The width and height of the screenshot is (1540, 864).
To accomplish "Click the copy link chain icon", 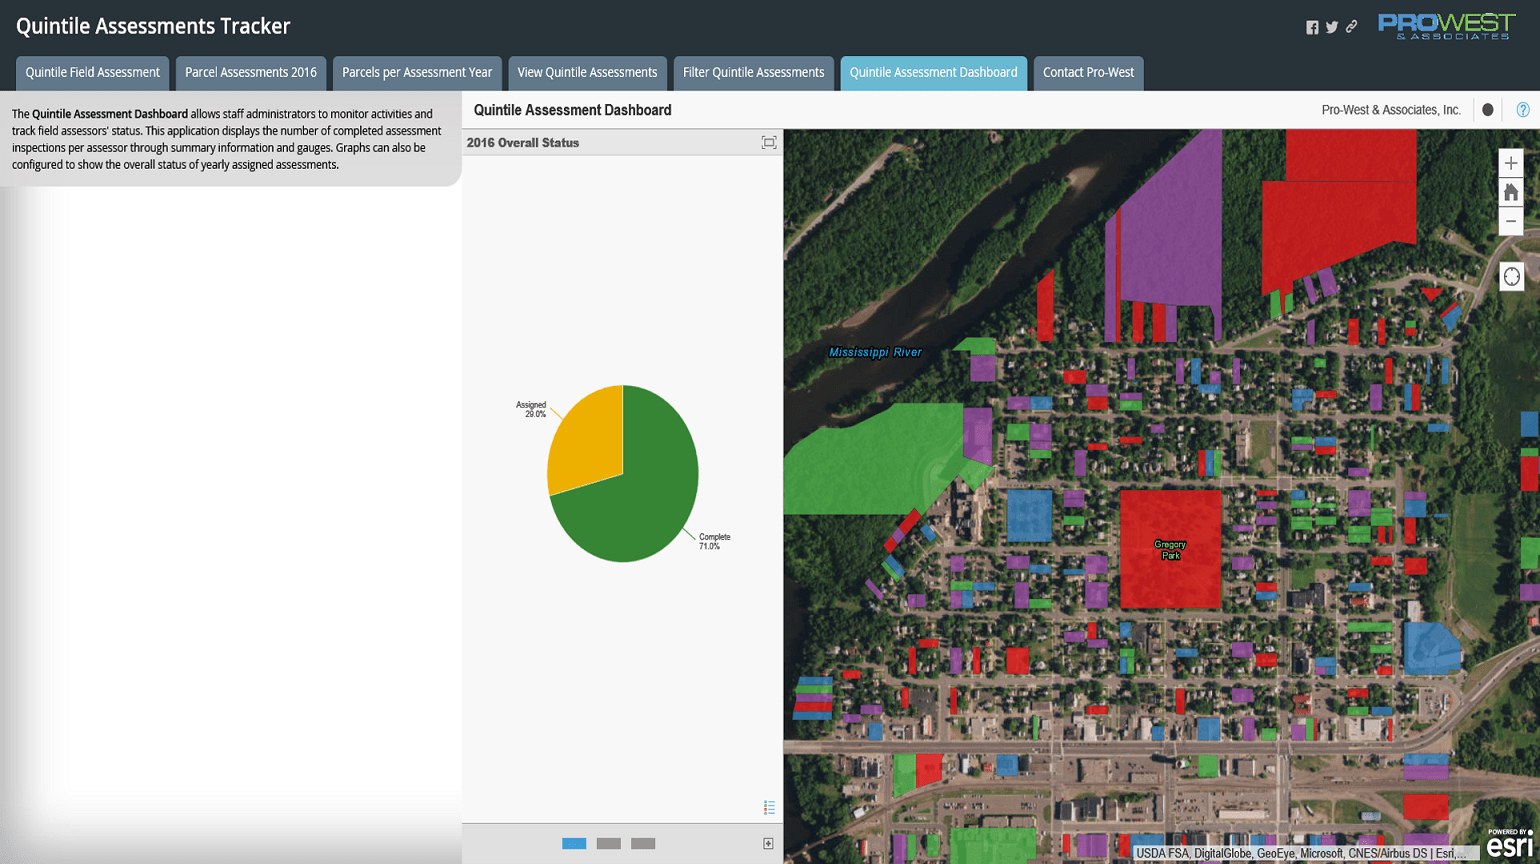I will (1352, 27).
